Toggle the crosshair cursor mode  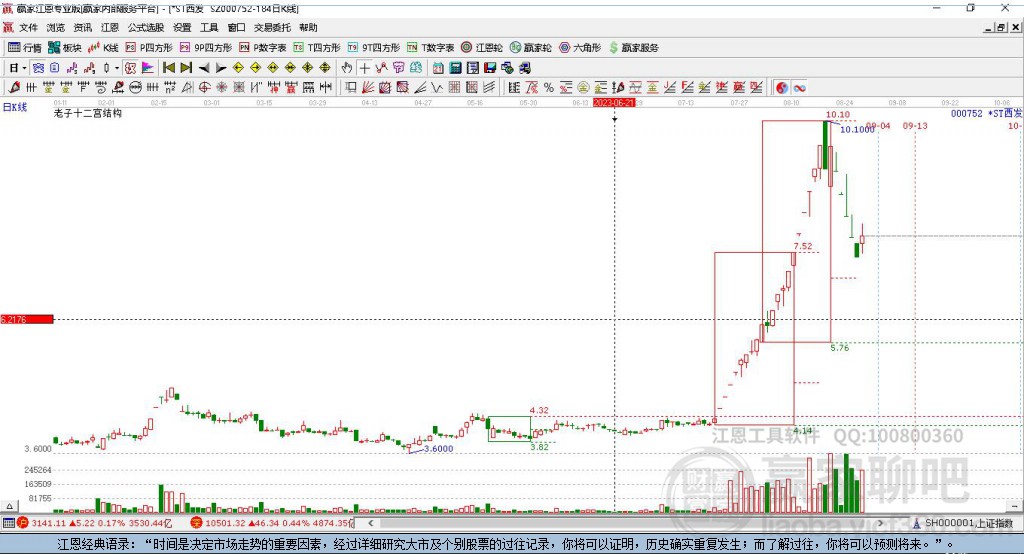(x=364, y=68)
